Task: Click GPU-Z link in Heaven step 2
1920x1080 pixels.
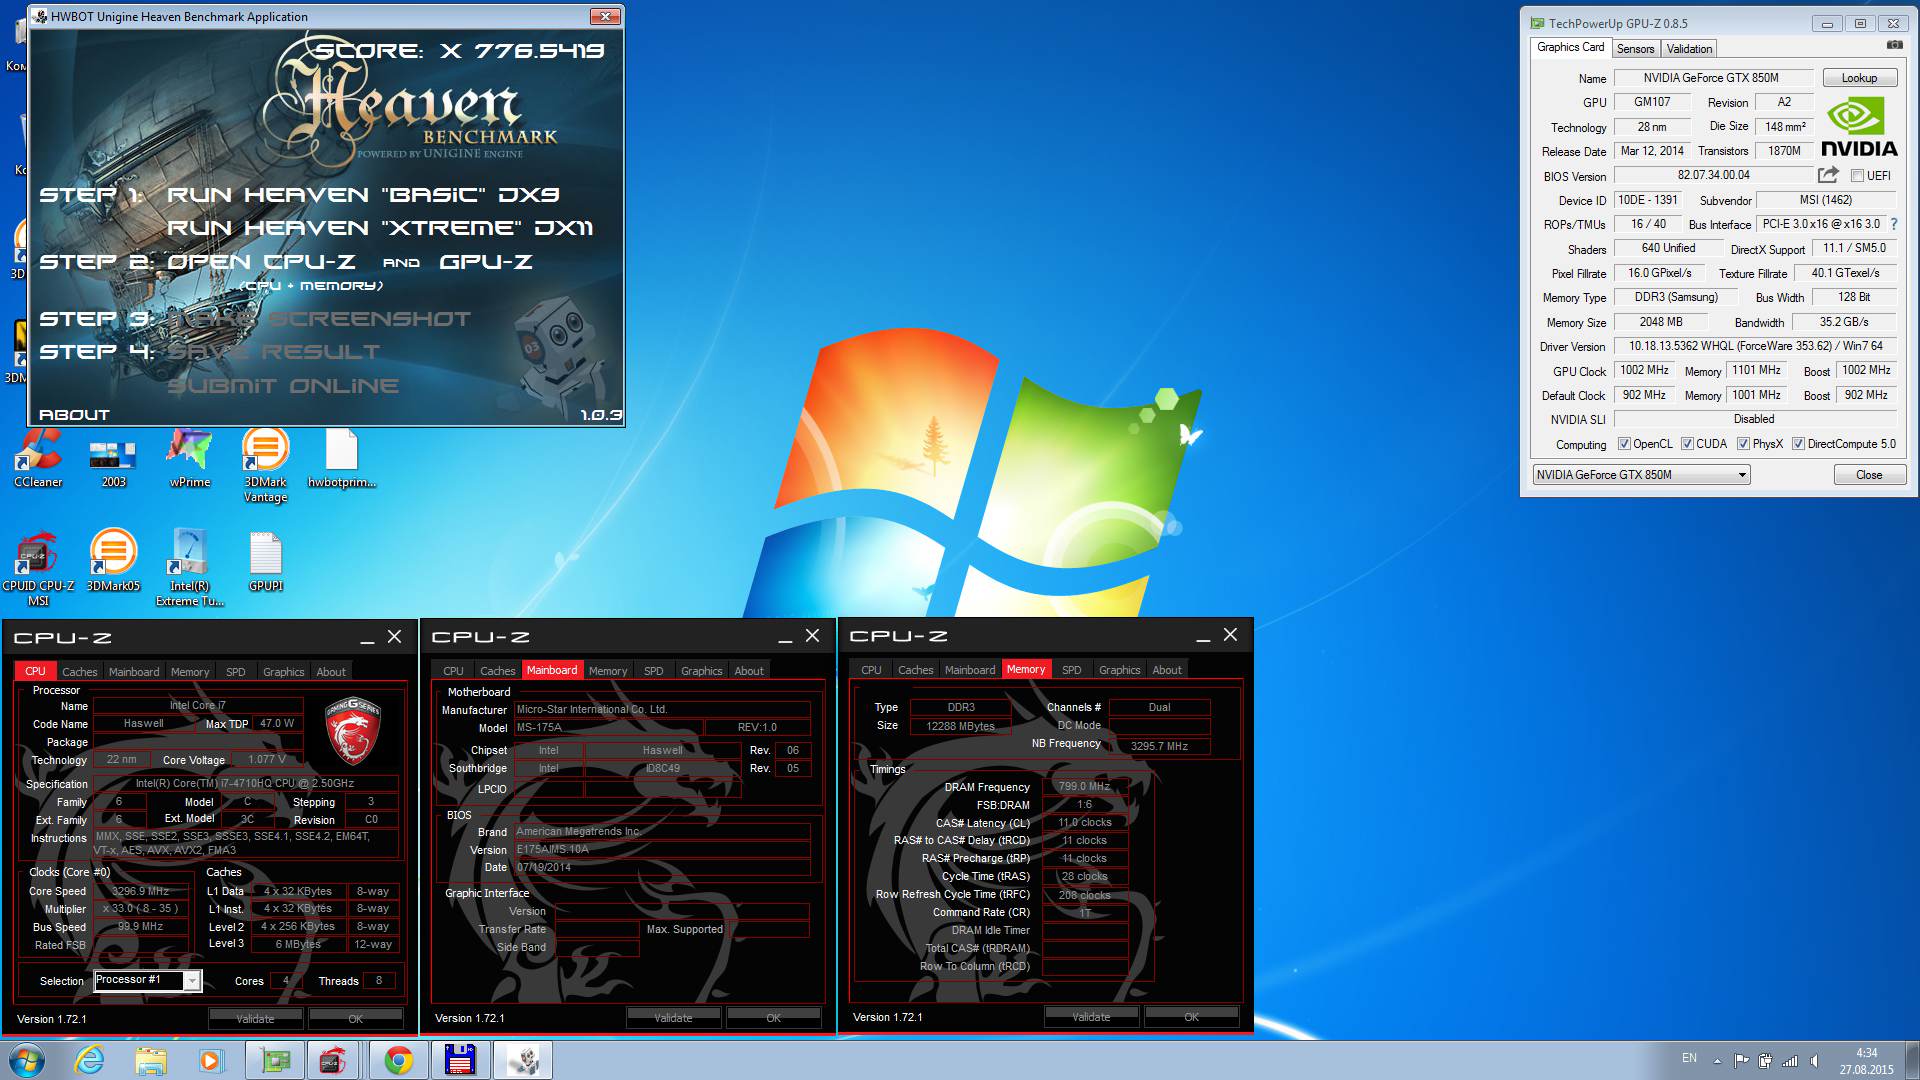Action: 486,262
